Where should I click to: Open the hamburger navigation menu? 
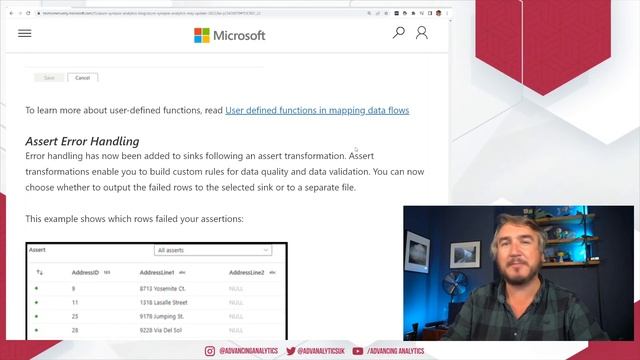pos(24,33)
